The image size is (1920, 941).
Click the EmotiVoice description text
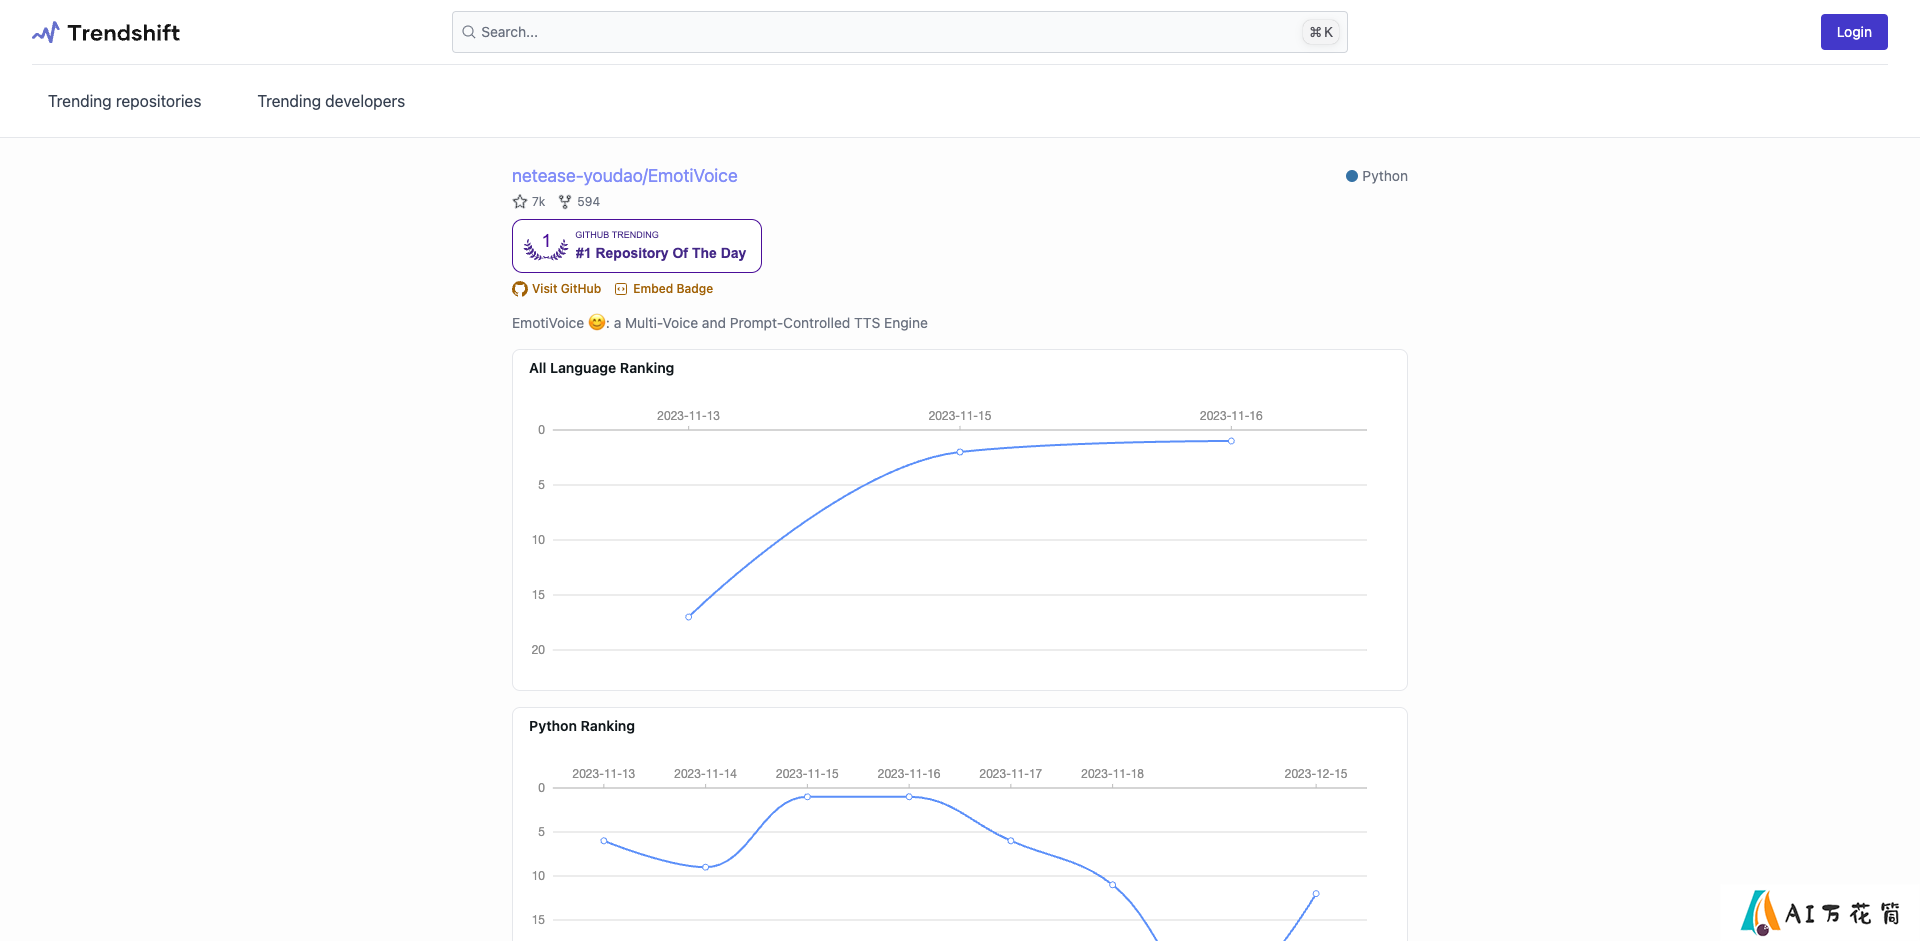pos(720,323)
